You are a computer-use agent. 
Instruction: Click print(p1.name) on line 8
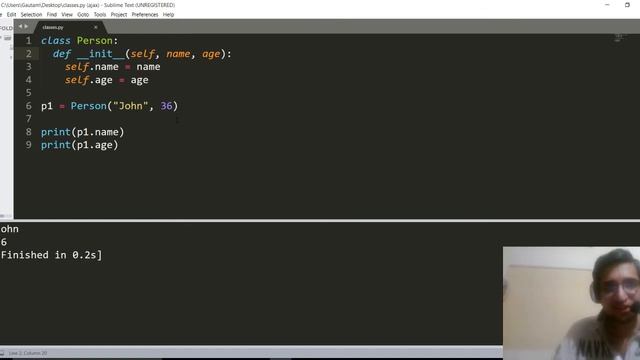tap(82, 132)
